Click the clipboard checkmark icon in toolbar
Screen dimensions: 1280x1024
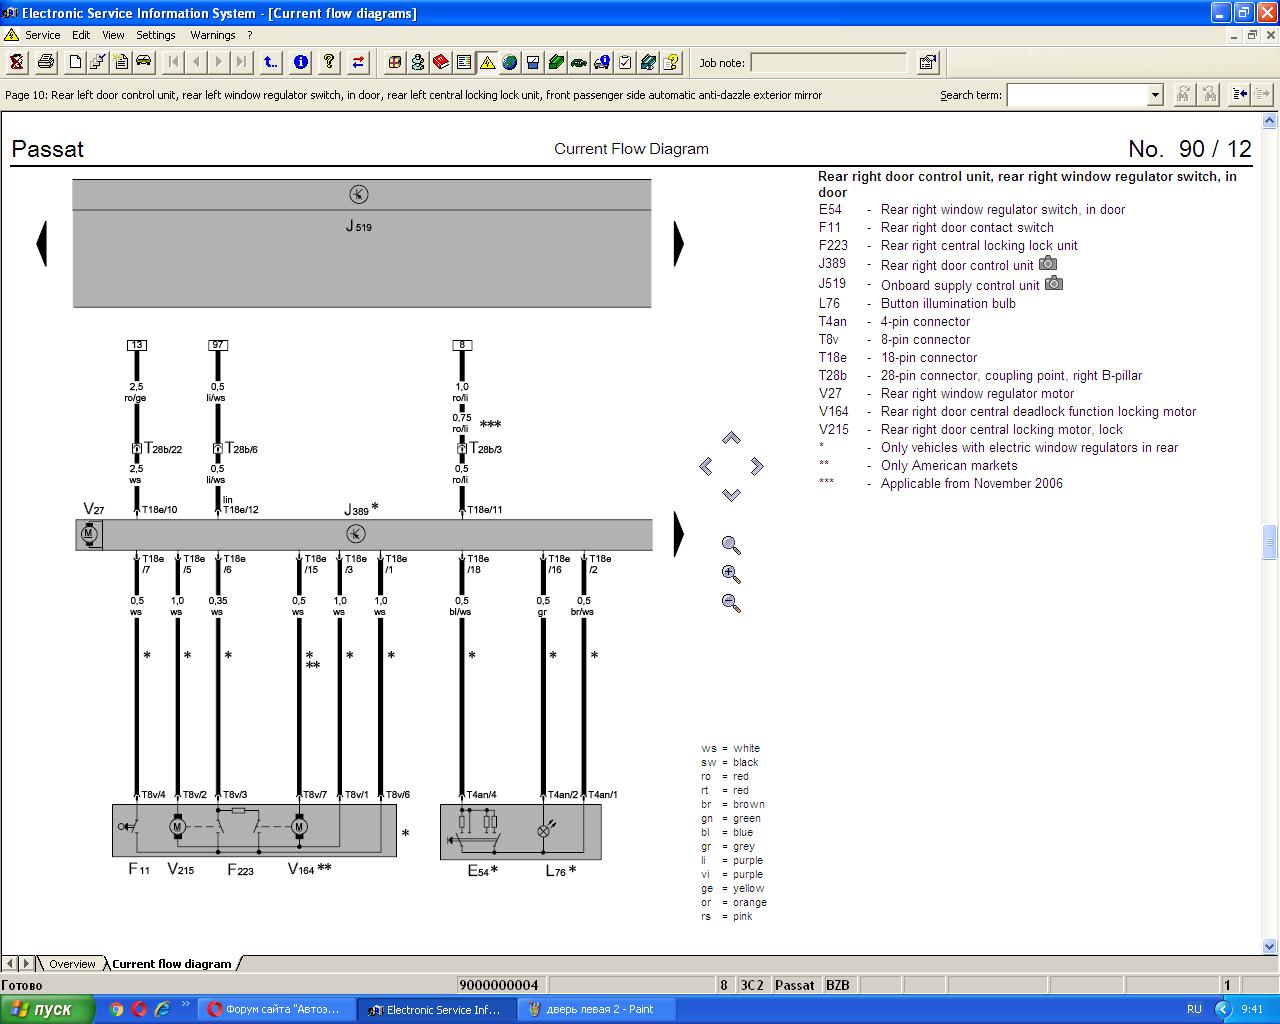click(625, 62)
